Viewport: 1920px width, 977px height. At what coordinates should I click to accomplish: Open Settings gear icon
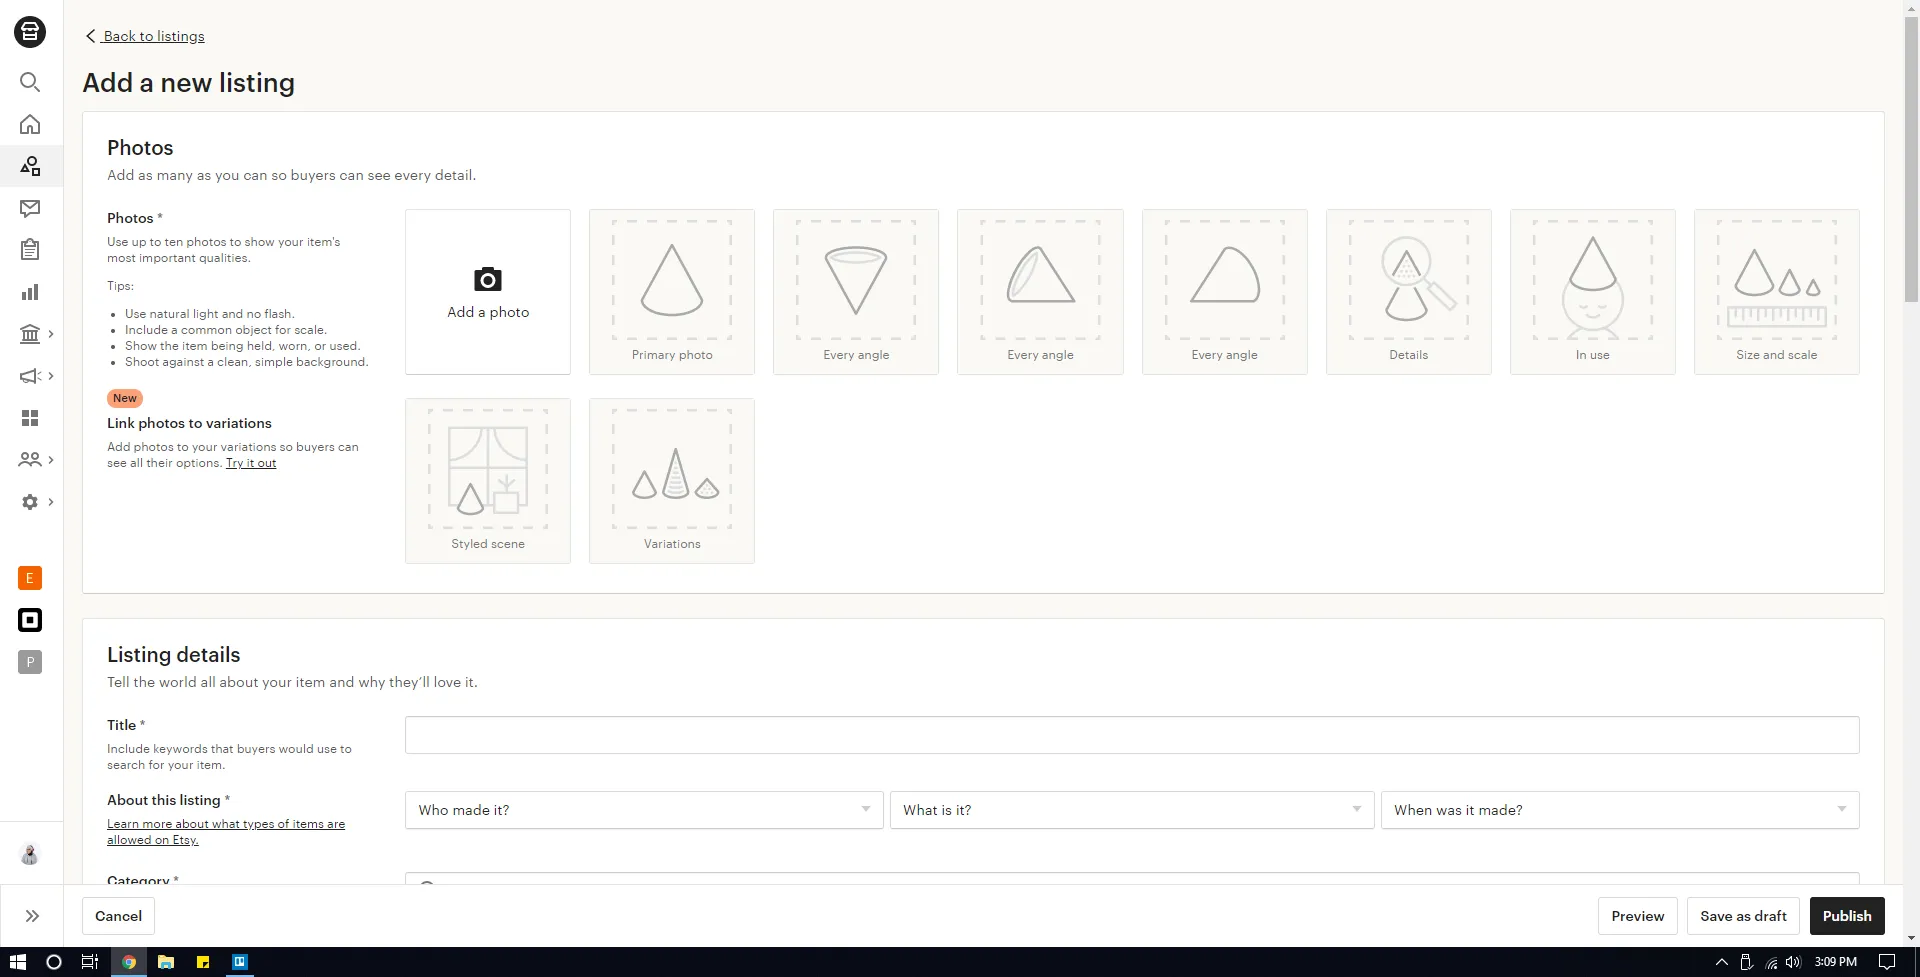click(x=30, y=502)
